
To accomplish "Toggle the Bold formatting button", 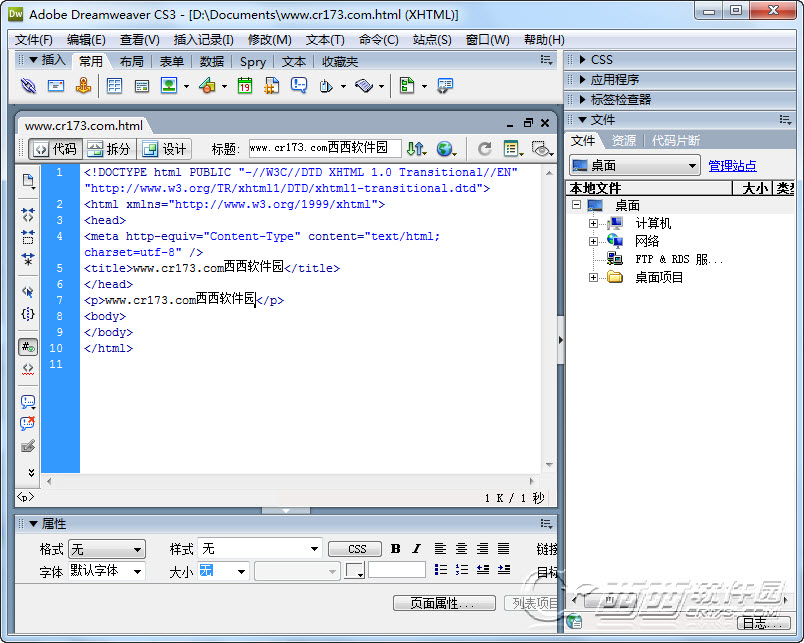I will (x=395, y=549).
